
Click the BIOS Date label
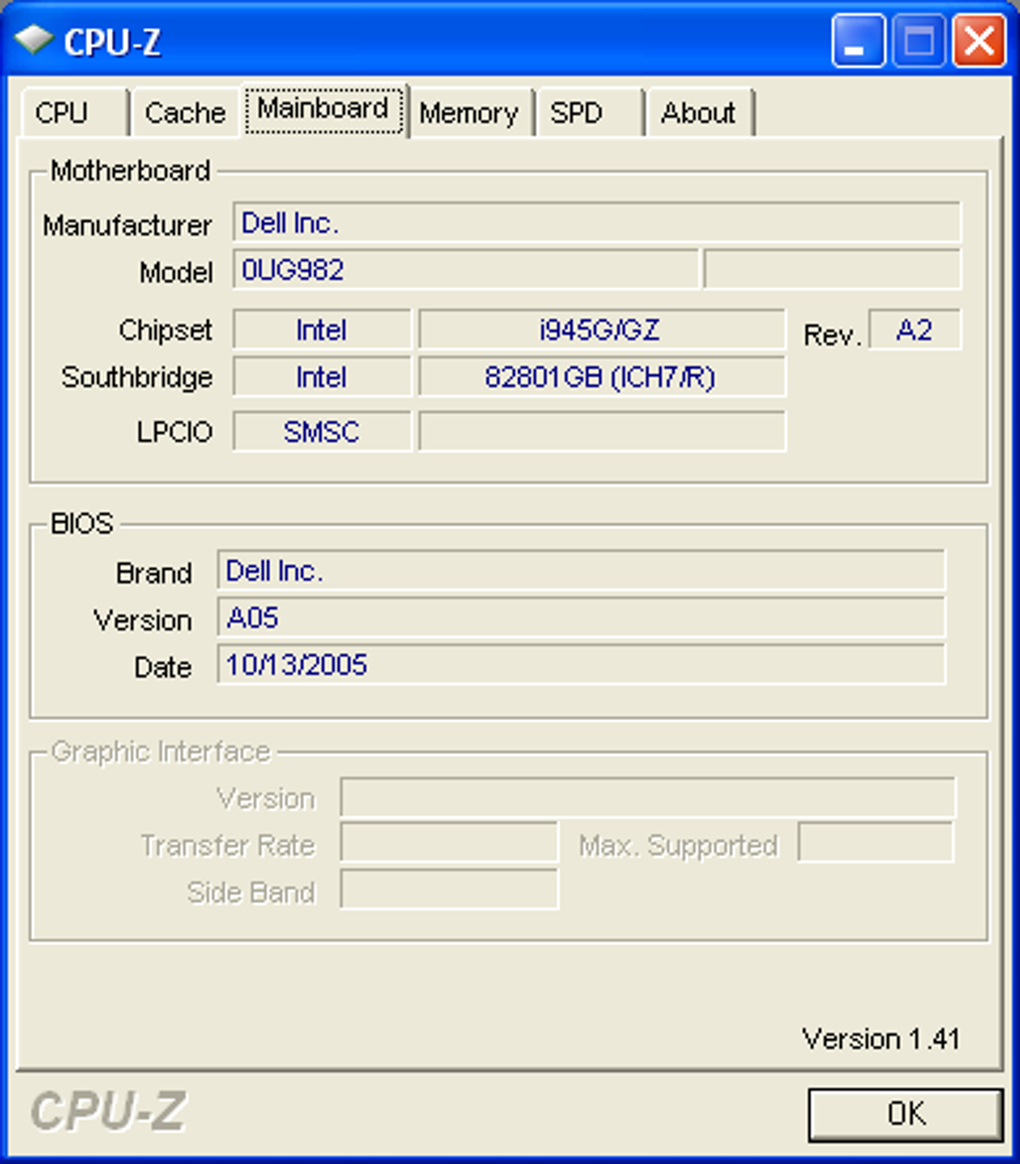point(163,667)
